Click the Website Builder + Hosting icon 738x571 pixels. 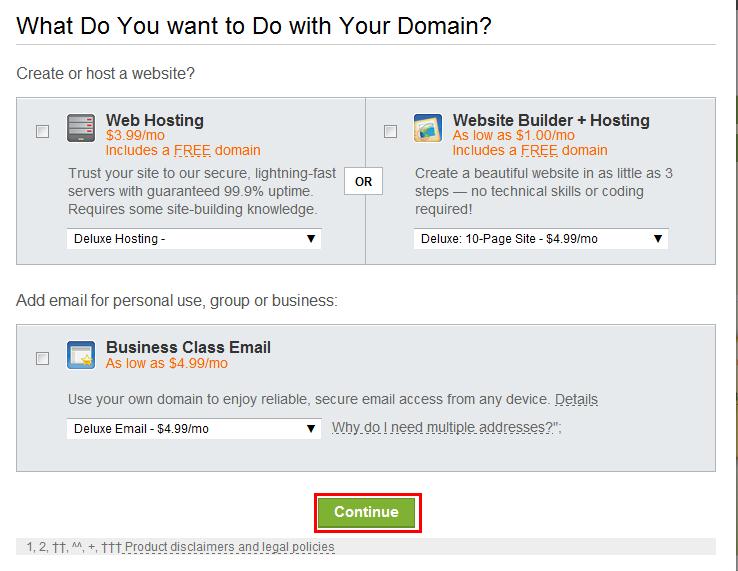coord(428,128)
